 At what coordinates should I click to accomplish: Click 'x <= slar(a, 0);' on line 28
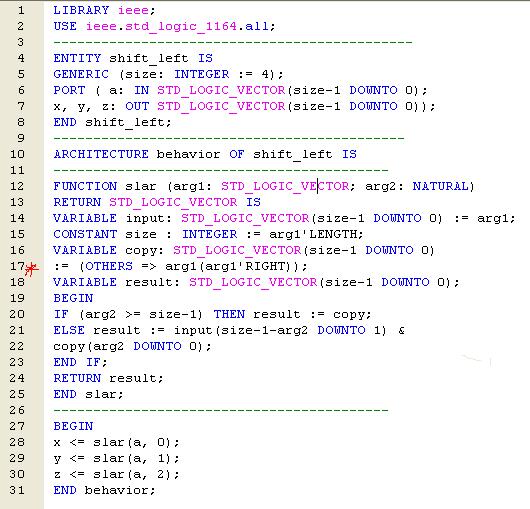(x=116, y=442)
